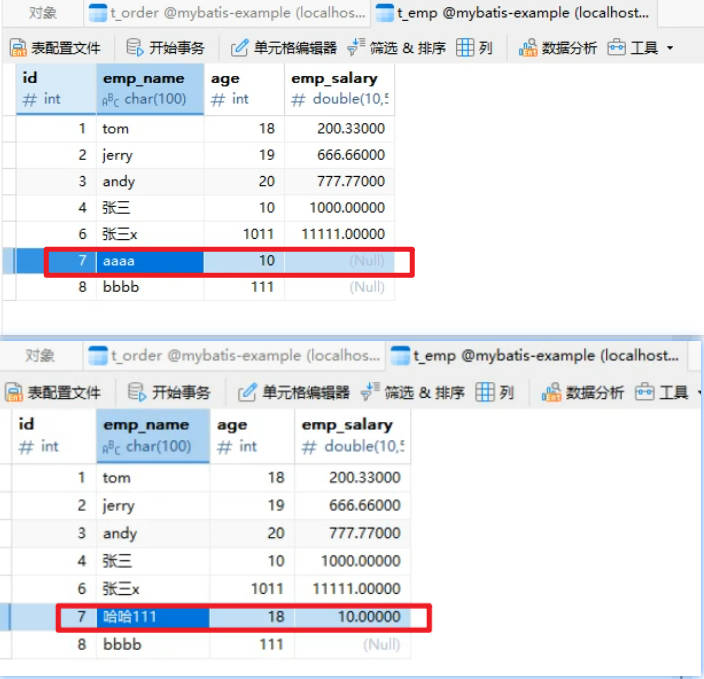Screen dimensions: 704x679
Task: Click salary 1000.00000 in bottom window
Action: click(x=352, y=561)
